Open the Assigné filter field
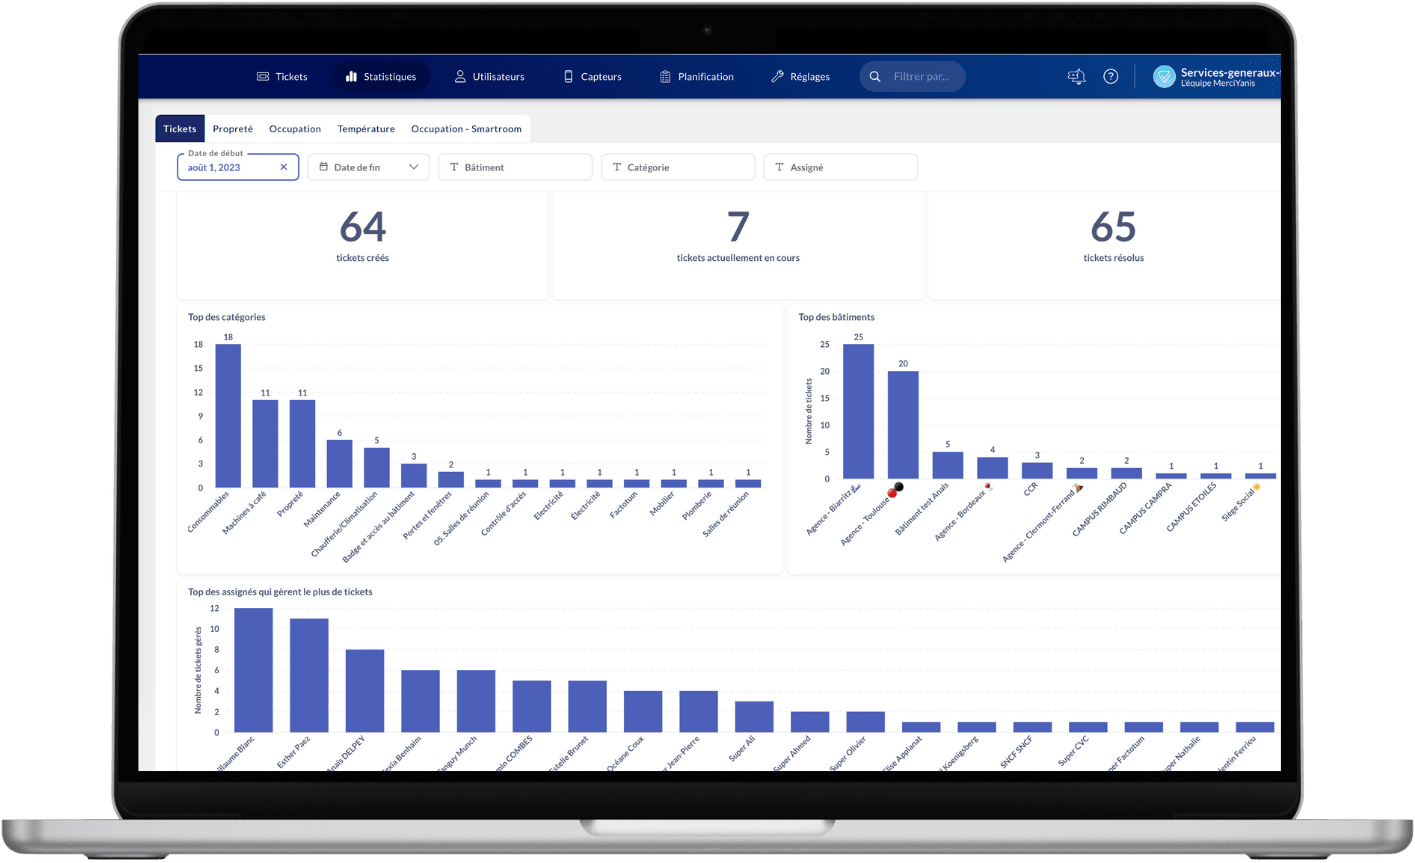The height and width of the screenshot is (863, 1415). (x=840, y=167)
